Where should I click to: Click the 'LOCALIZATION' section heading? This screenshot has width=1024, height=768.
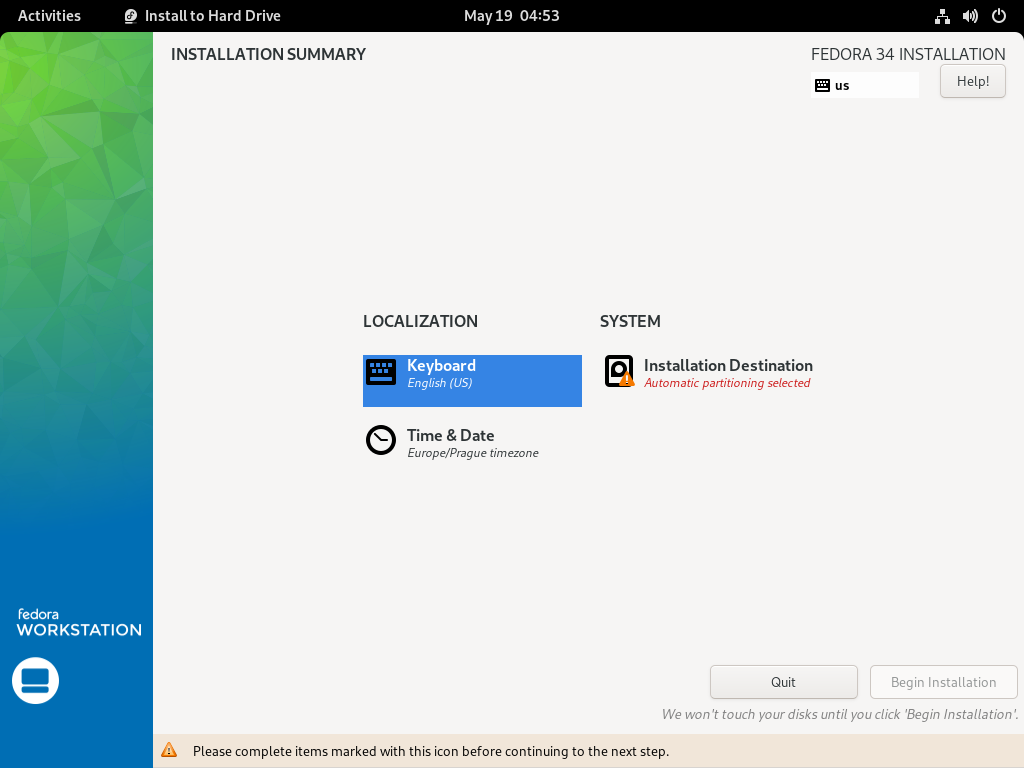pos(421,321)
